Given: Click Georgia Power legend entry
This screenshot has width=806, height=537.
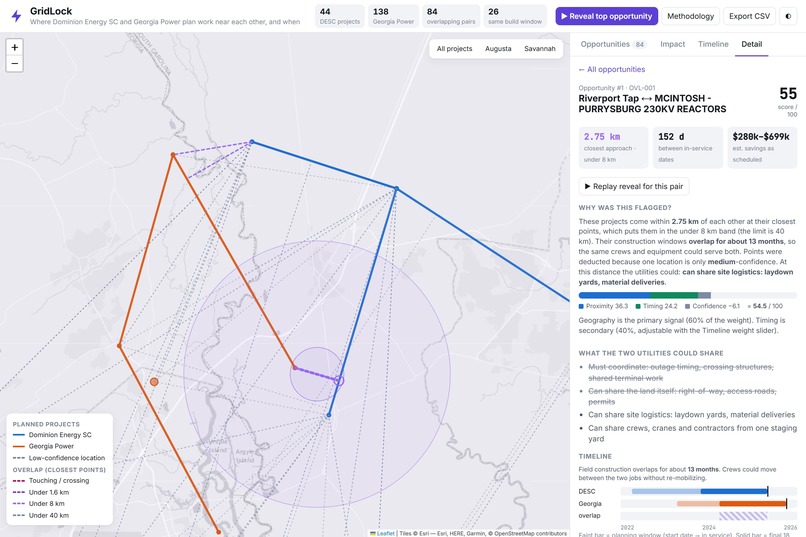Looking at the screenshot, I should point(44,446).
